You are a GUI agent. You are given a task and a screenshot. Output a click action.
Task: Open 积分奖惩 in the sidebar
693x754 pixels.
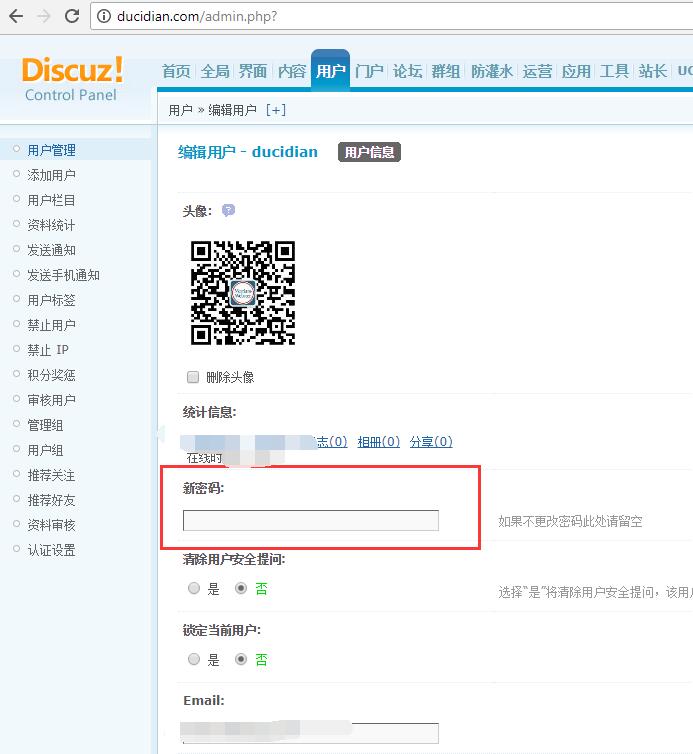click(51, 375)
